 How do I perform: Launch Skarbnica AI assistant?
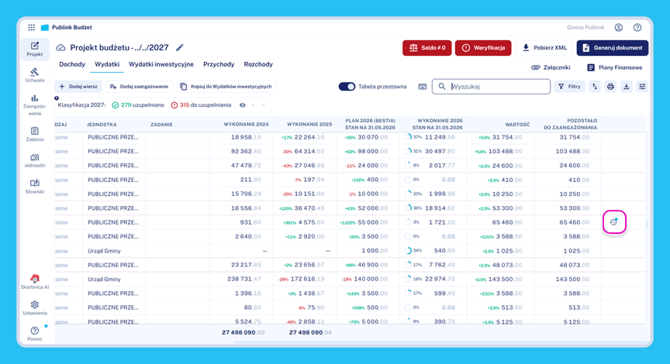pyautogui.click(x=35, y=282)
